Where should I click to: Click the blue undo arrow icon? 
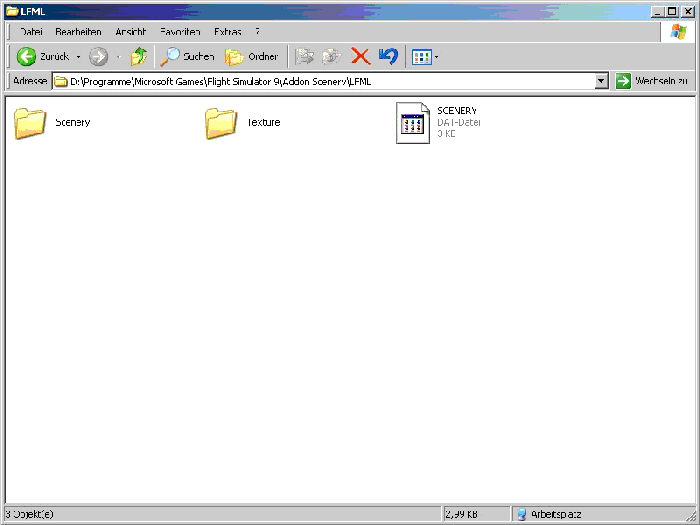coord(388,57)
